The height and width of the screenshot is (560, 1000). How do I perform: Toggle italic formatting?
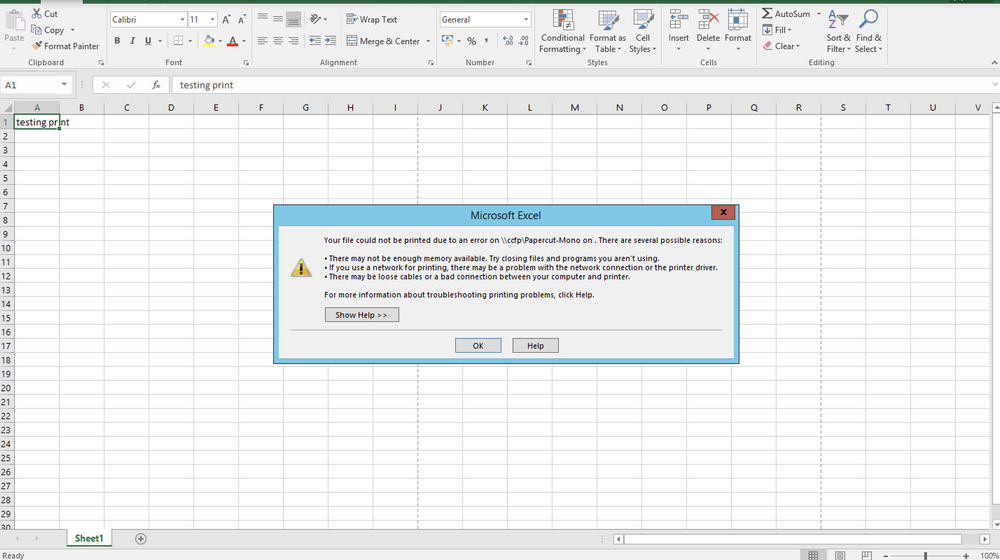(133, 41)
